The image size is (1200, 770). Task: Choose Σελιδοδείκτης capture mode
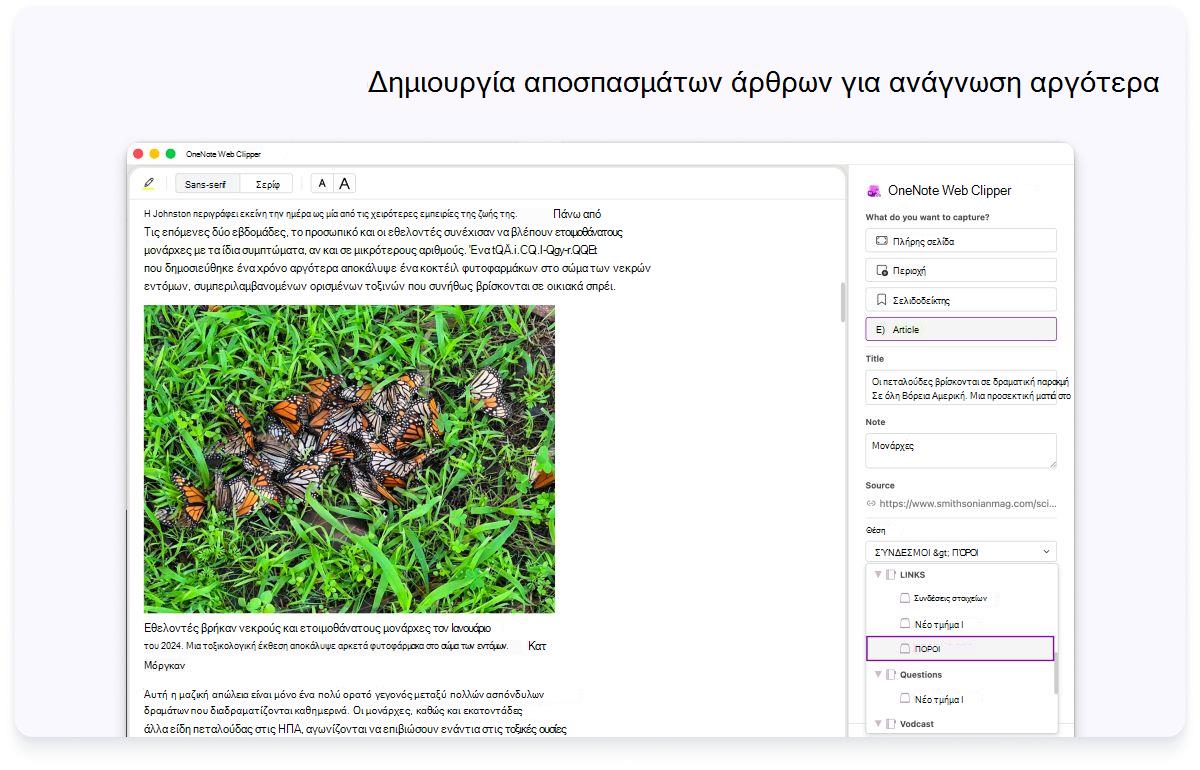click(x=961, y=299)
